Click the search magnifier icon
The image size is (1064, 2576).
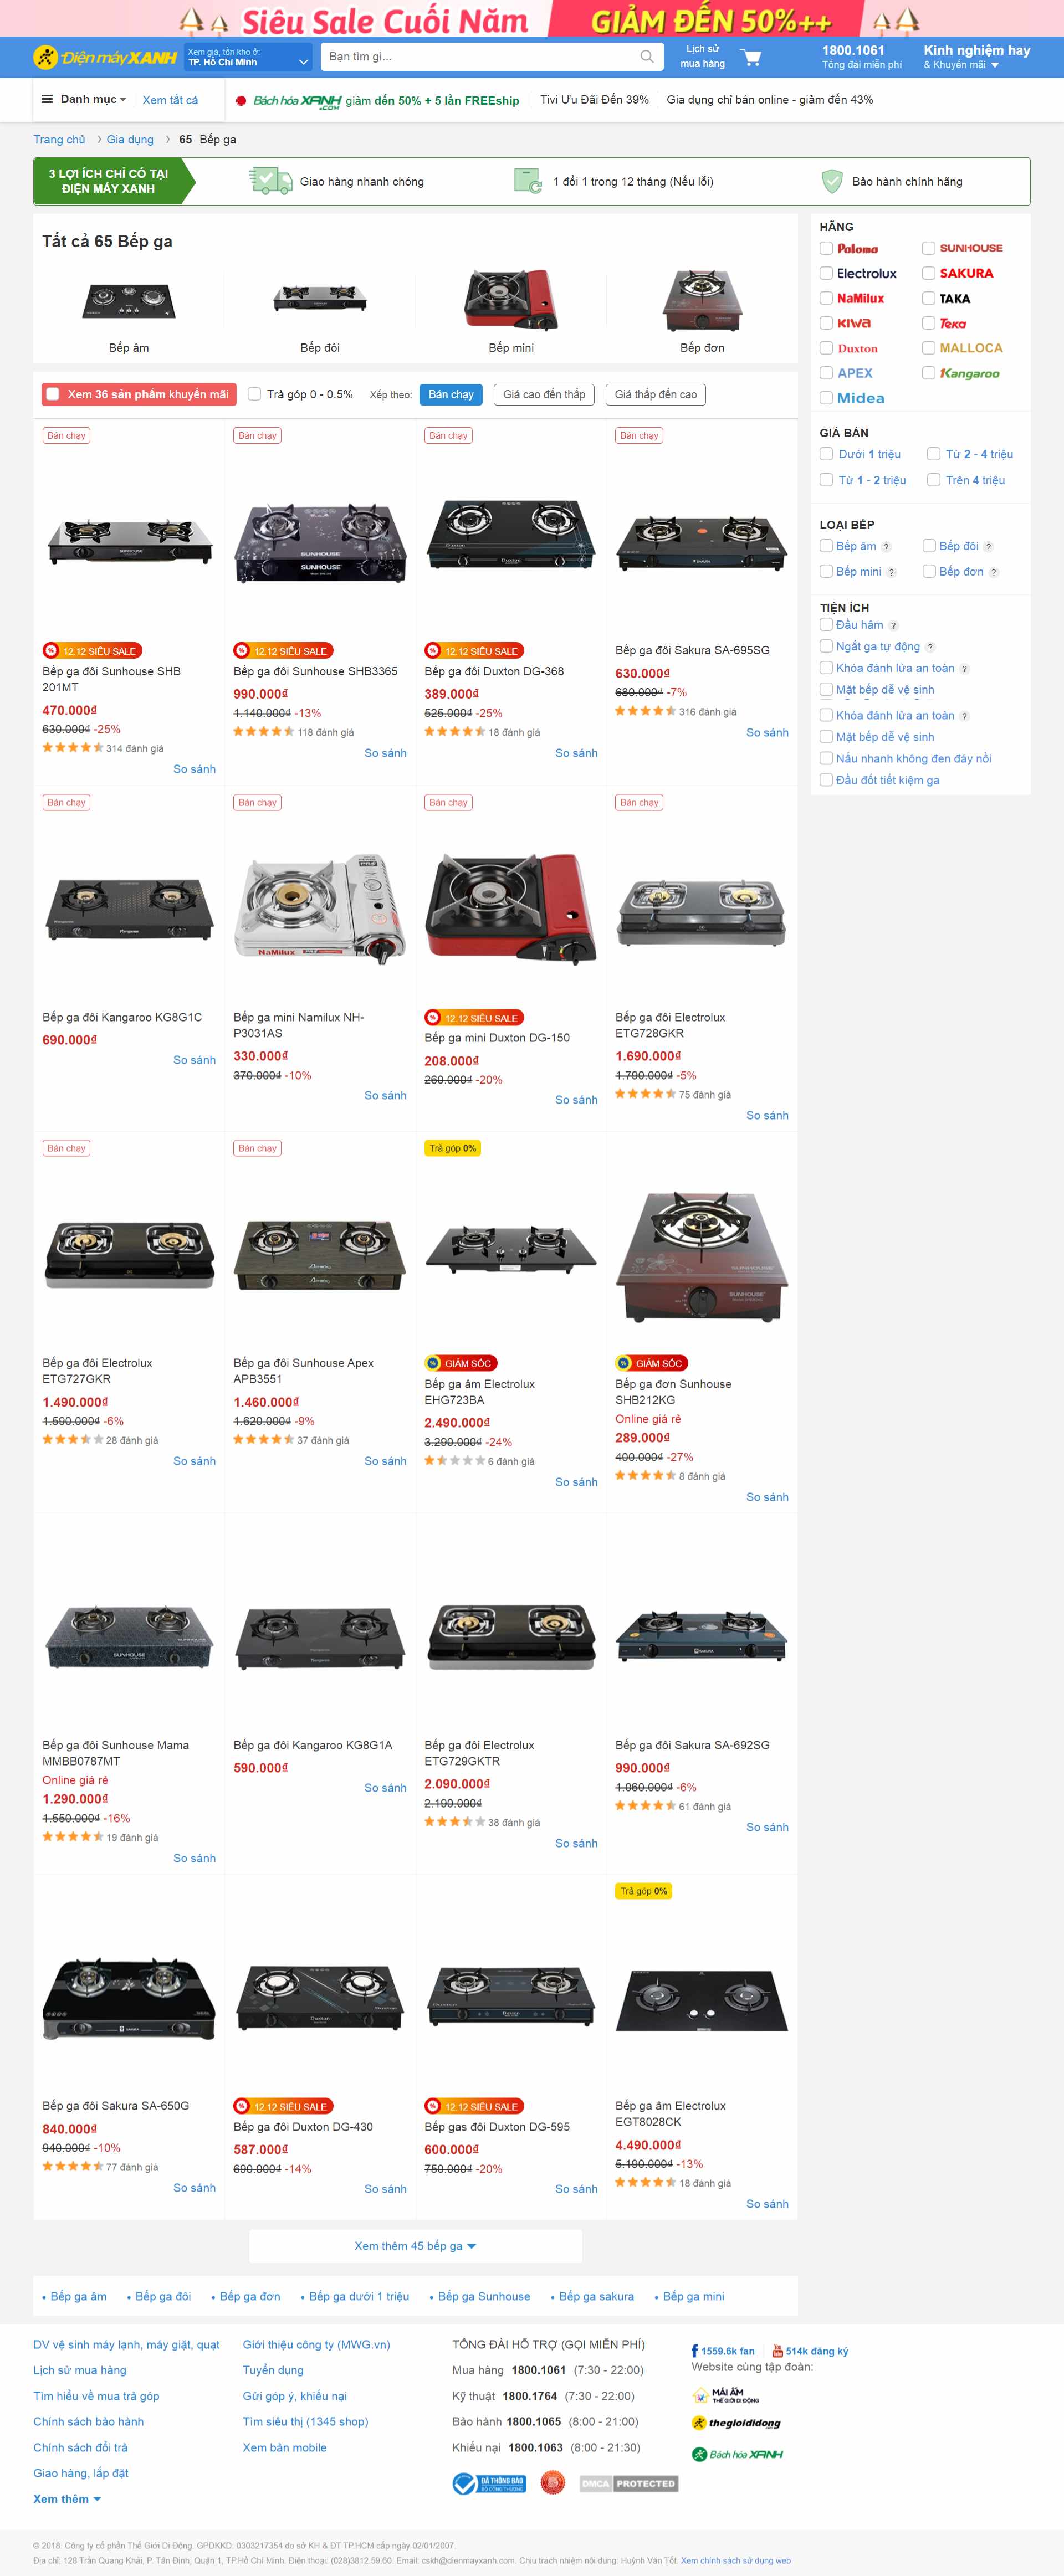coord(647,57)
